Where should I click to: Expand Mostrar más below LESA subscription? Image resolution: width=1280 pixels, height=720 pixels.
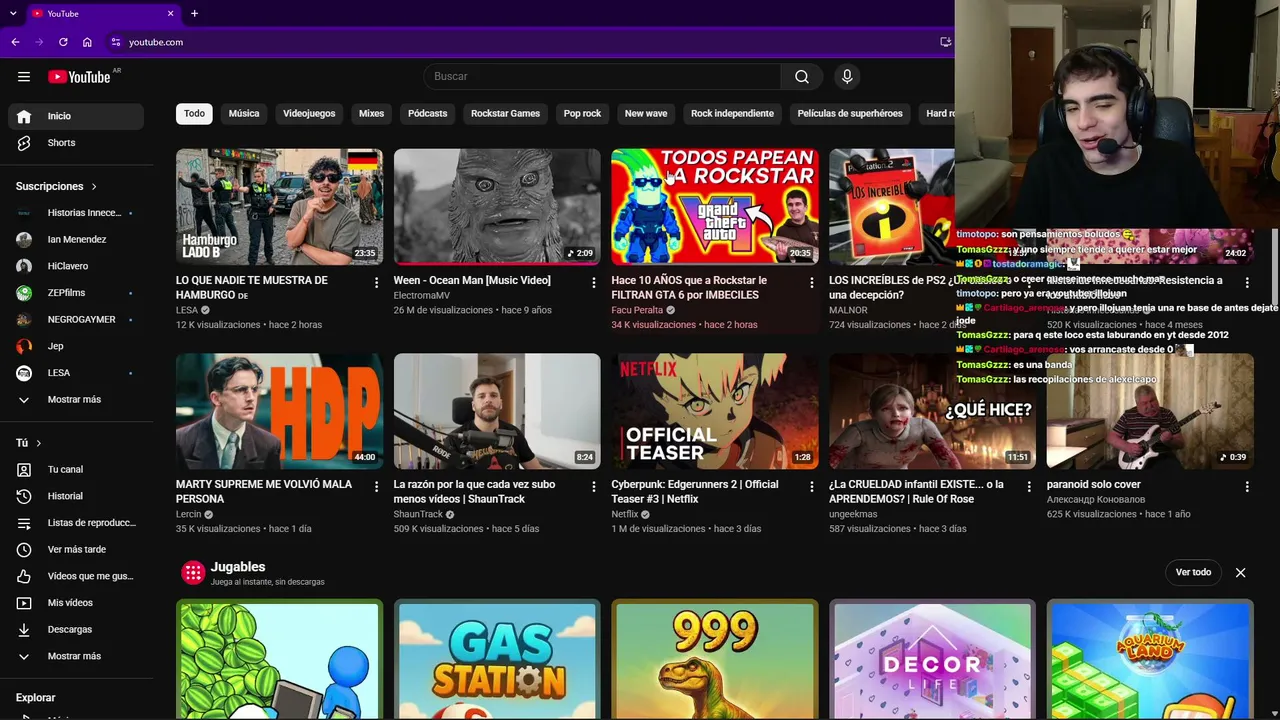point(76,400)
